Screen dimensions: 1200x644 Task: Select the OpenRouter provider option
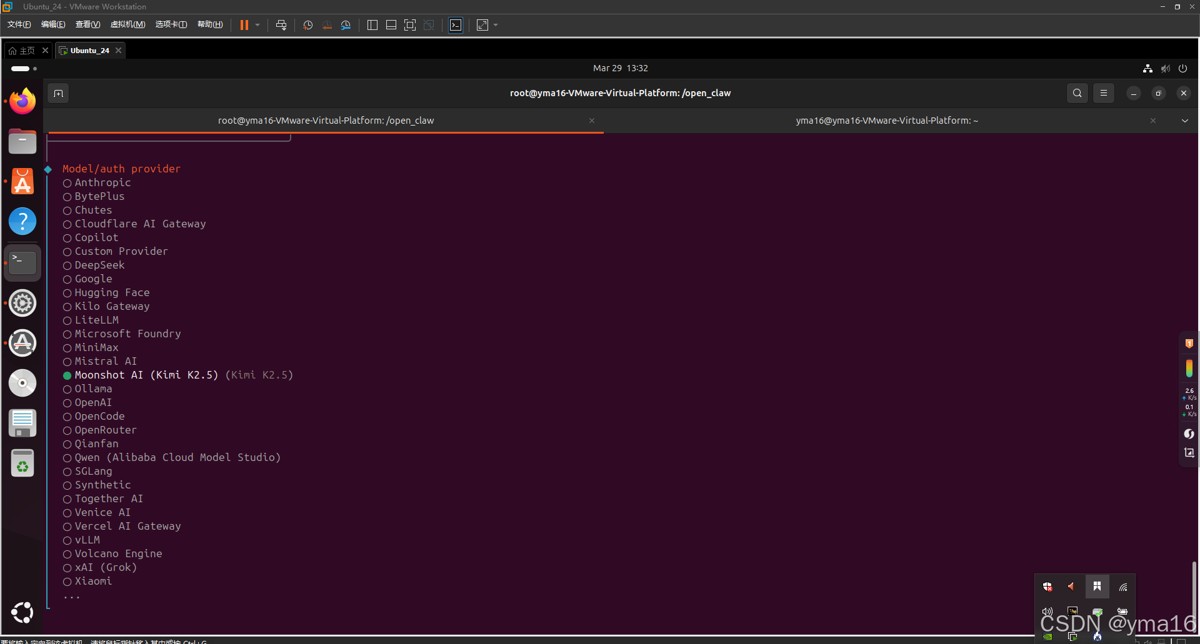coord(100,430)
